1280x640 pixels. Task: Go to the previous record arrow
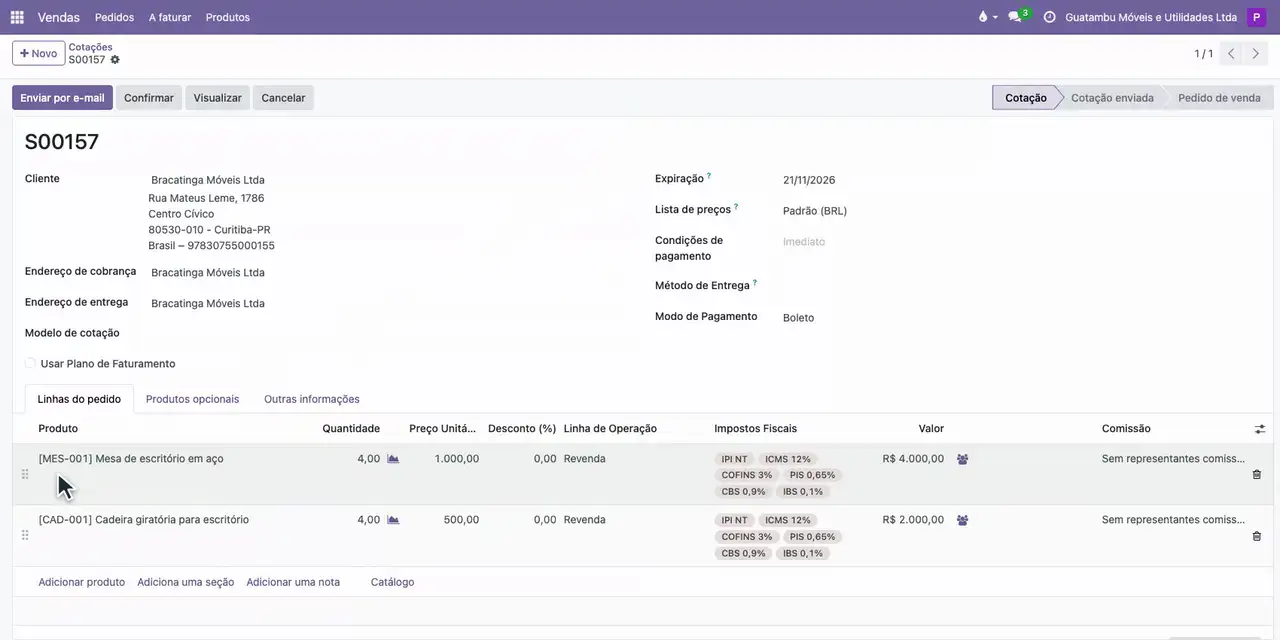tap(1232, 54)
